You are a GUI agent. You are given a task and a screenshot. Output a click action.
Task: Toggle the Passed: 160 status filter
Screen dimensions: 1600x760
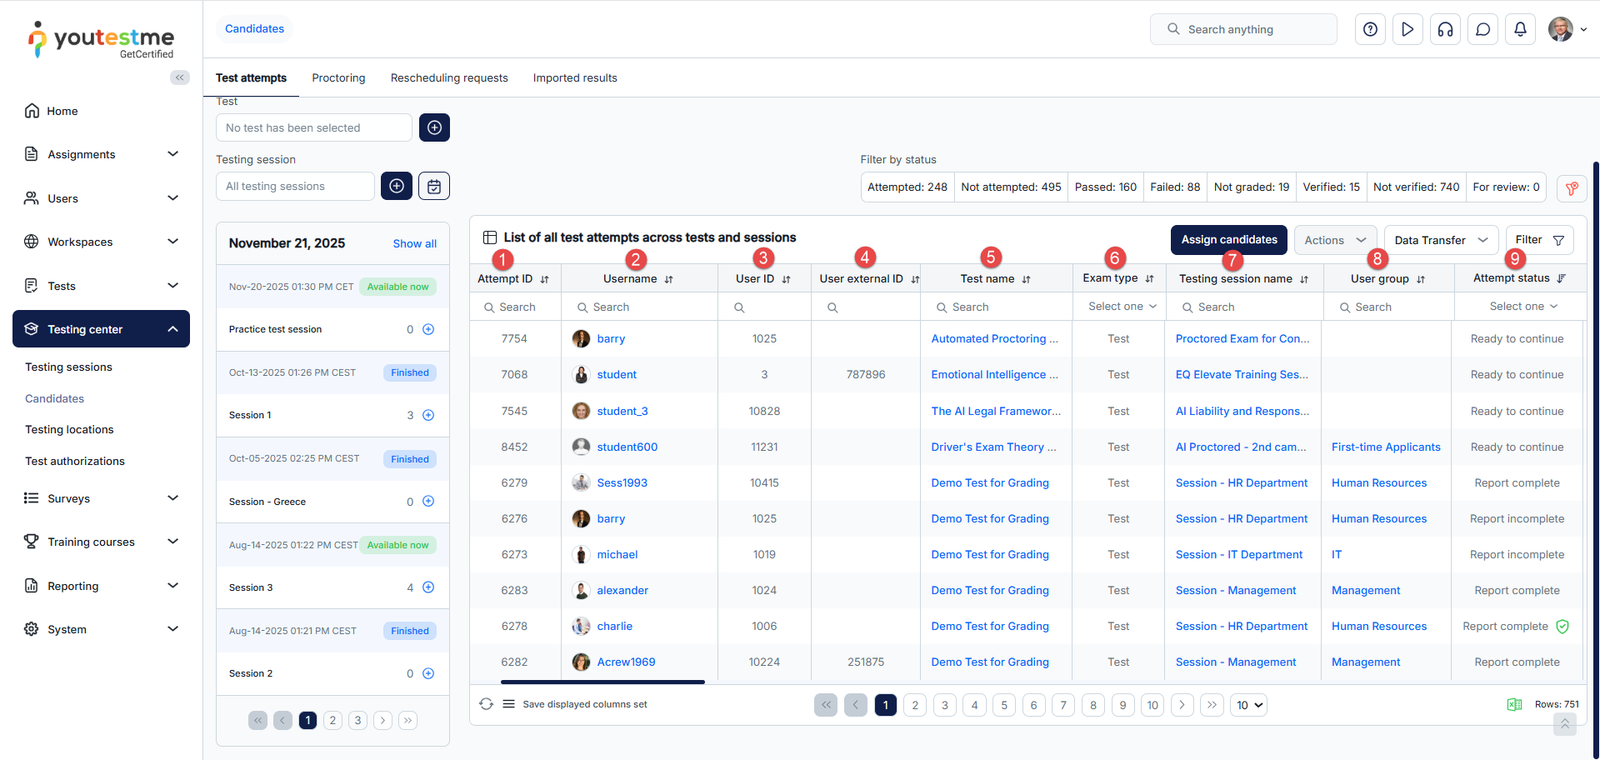click(1105, 187)
